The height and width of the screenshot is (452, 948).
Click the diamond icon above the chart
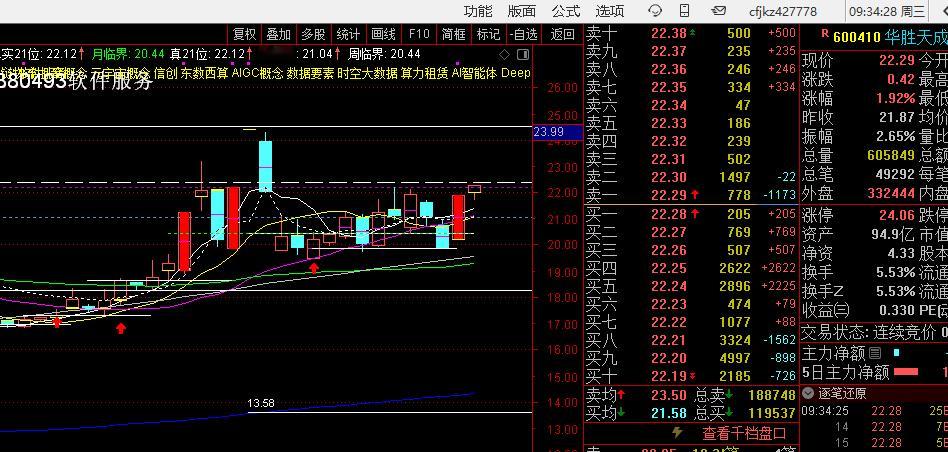point(505,55)
